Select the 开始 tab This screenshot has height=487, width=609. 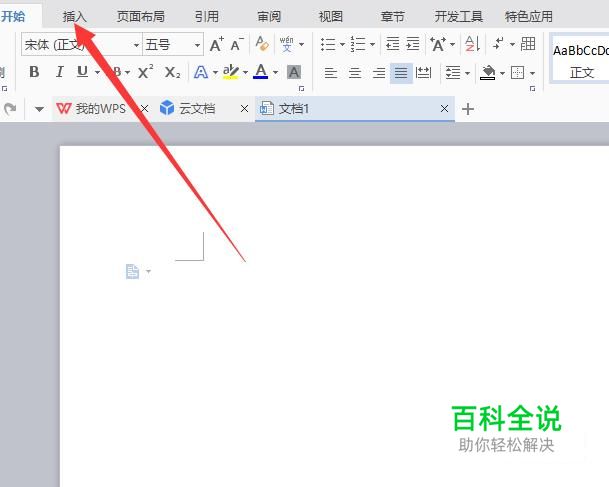click(x=13, y=17)
